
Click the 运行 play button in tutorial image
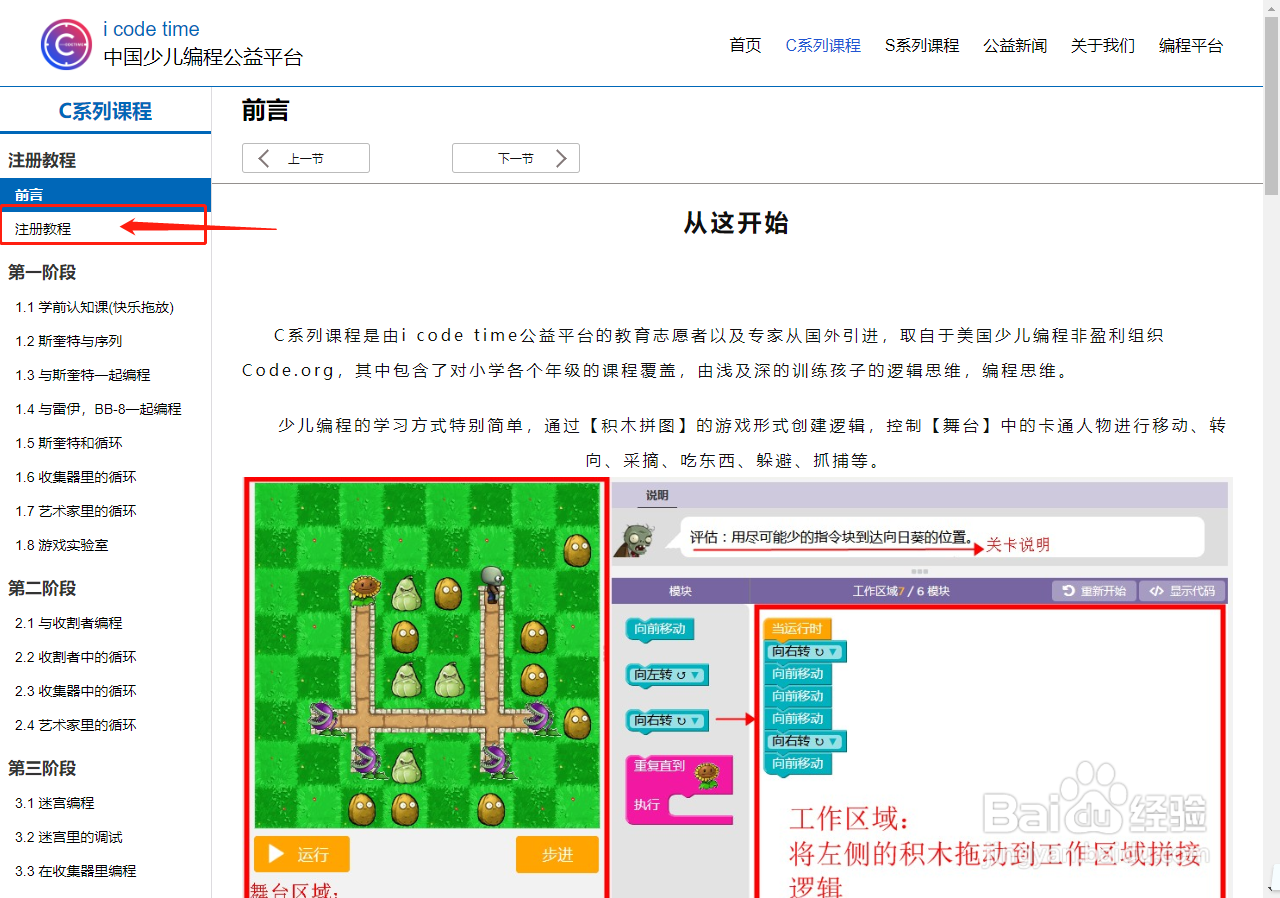coord(302,855)
